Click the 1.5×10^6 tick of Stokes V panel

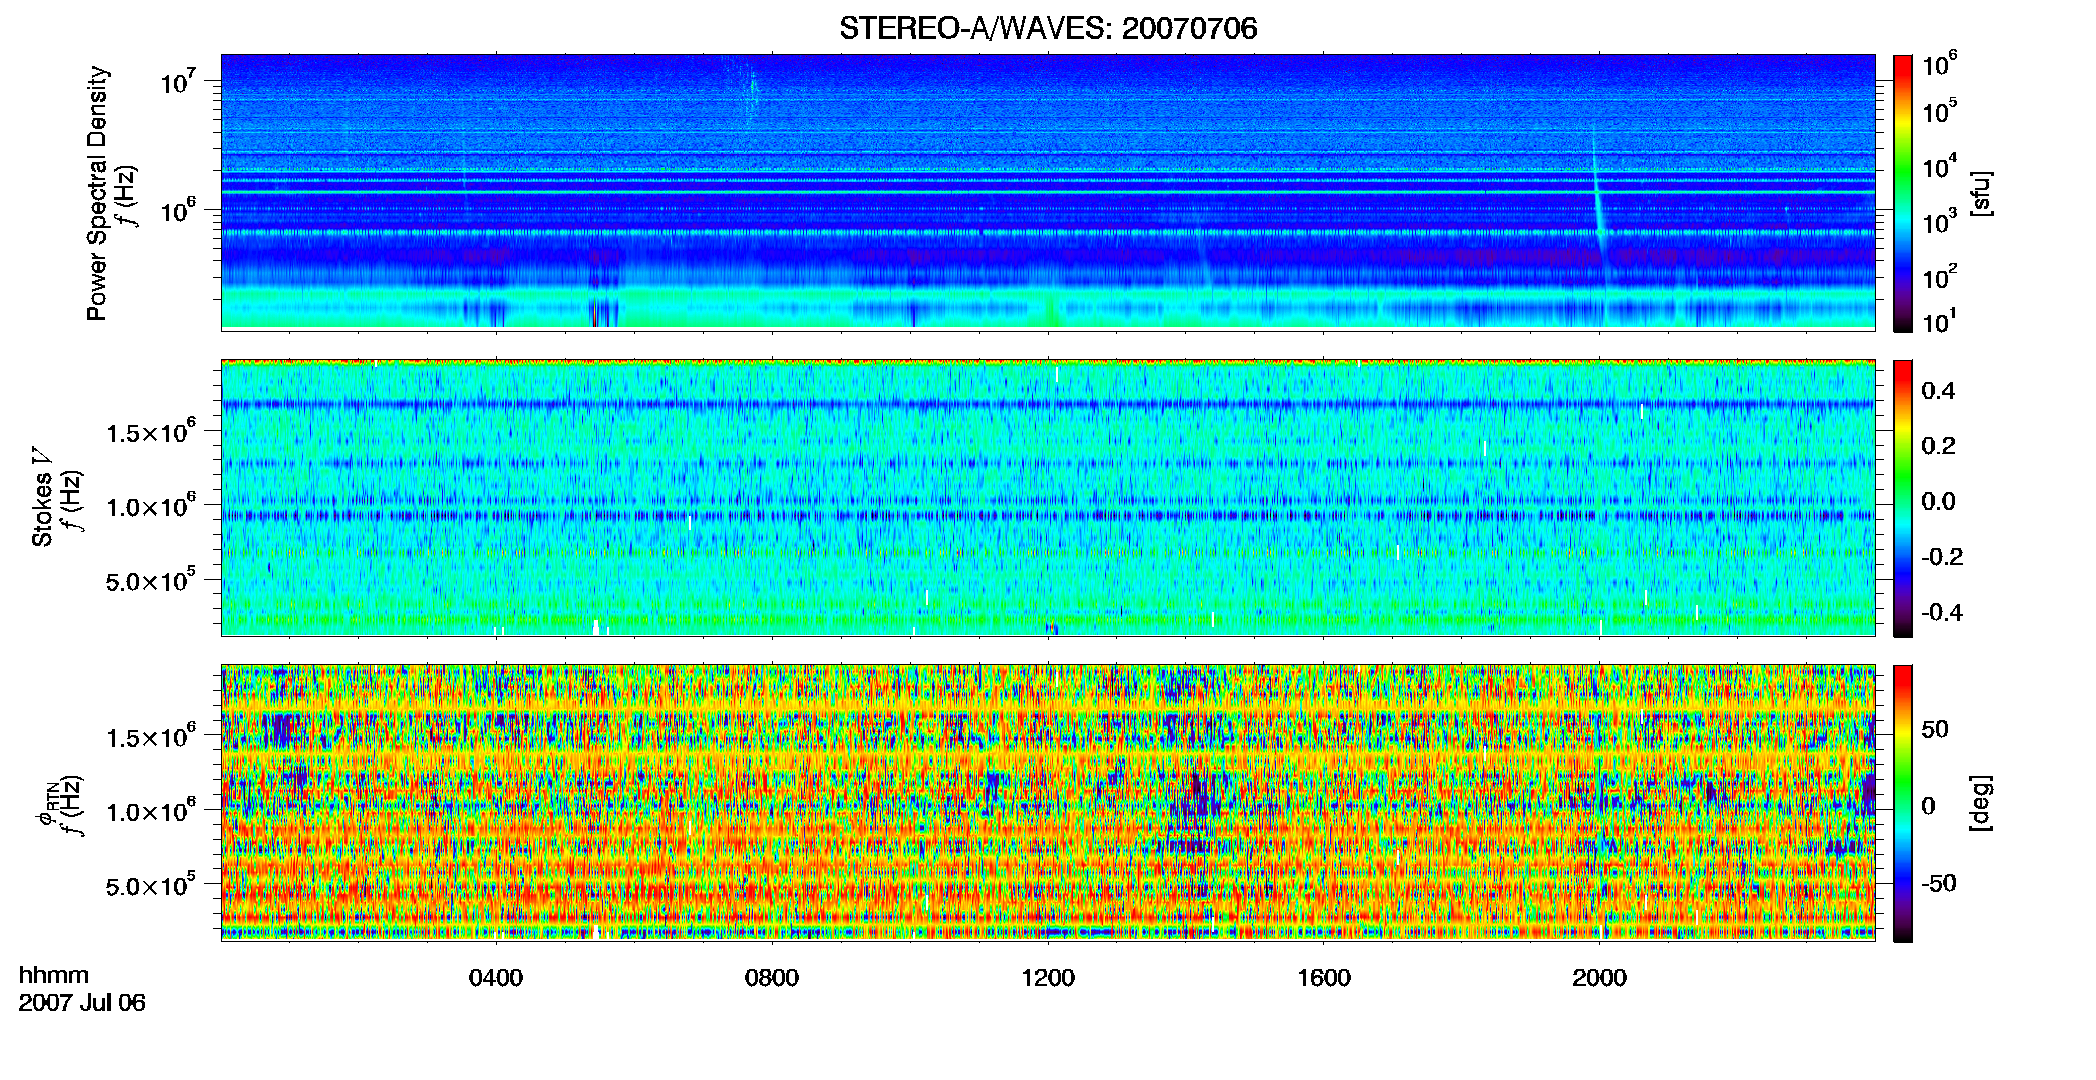click(151, 432)
